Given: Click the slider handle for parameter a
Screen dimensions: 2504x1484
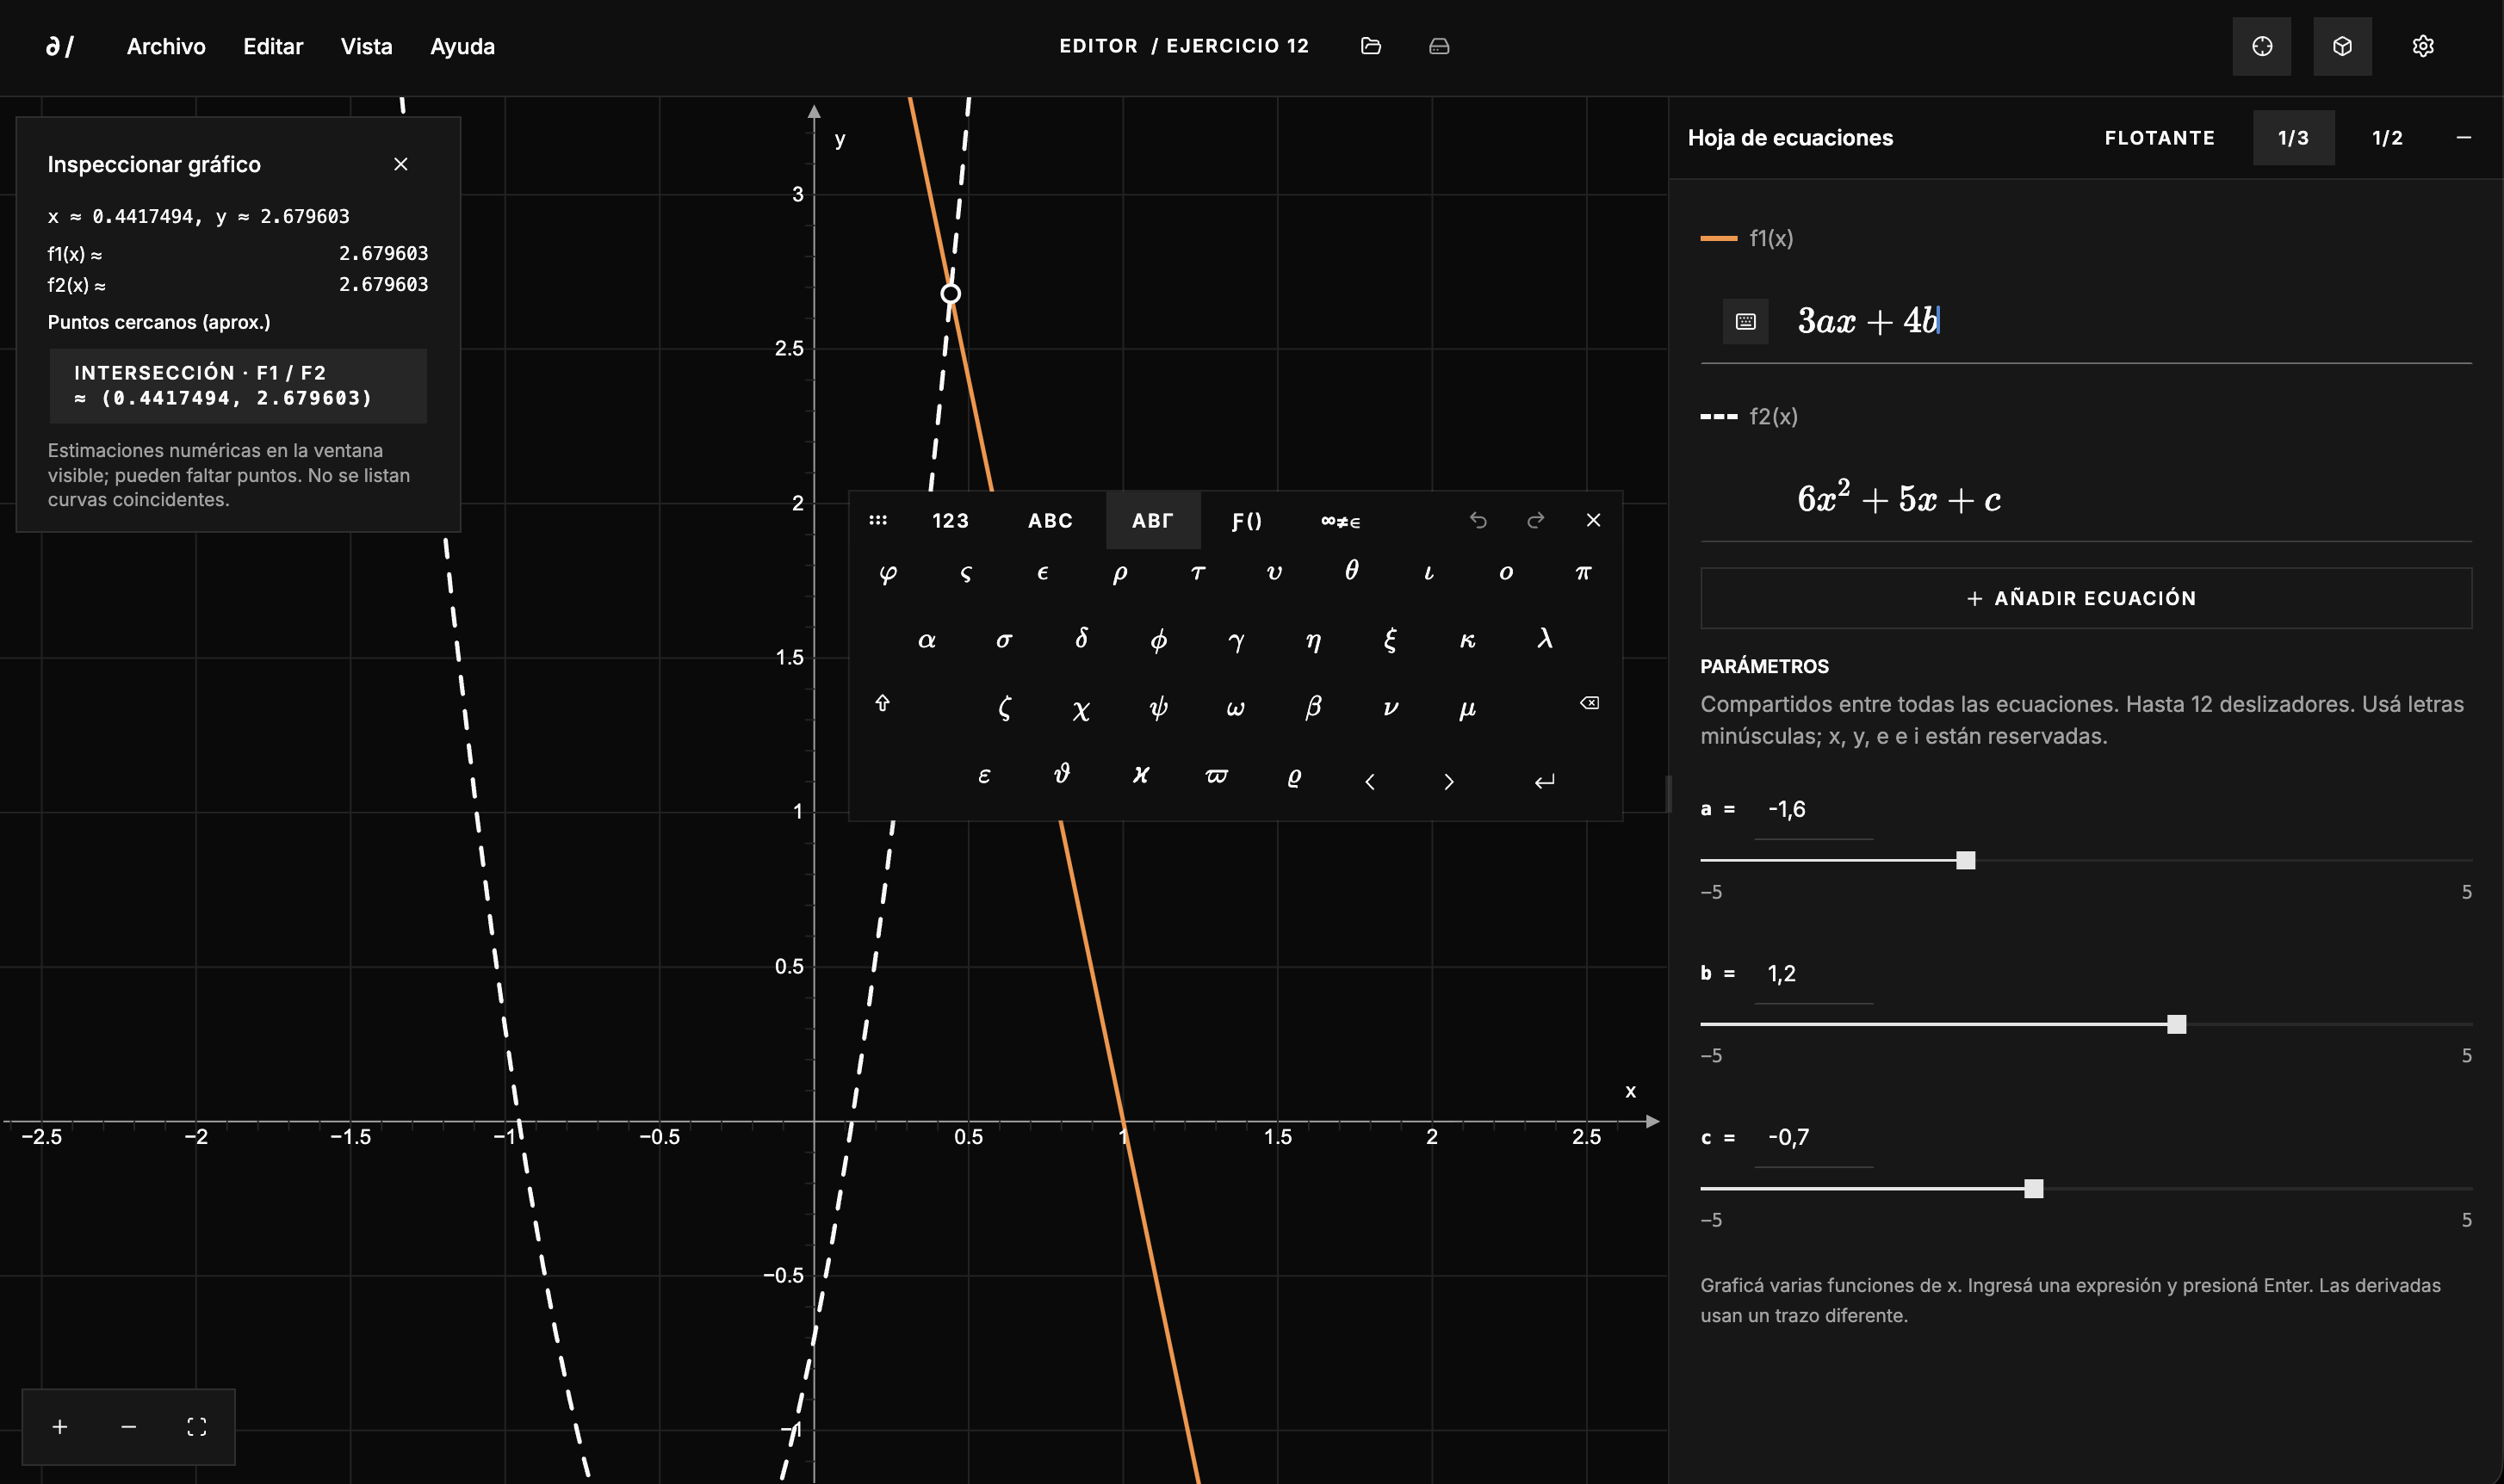Looking at the screenshot, I should pos(1965,860).
